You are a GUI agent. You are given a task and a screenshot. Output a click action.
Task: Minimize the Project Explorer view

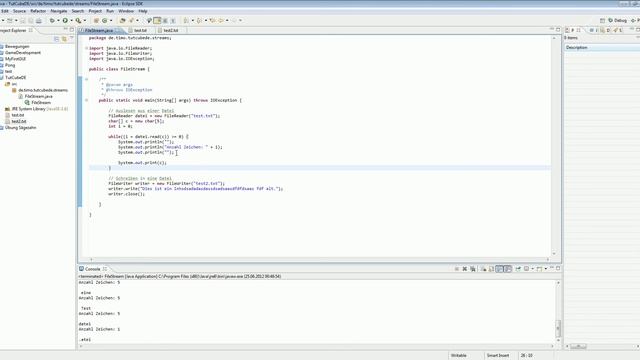[65, 30]
